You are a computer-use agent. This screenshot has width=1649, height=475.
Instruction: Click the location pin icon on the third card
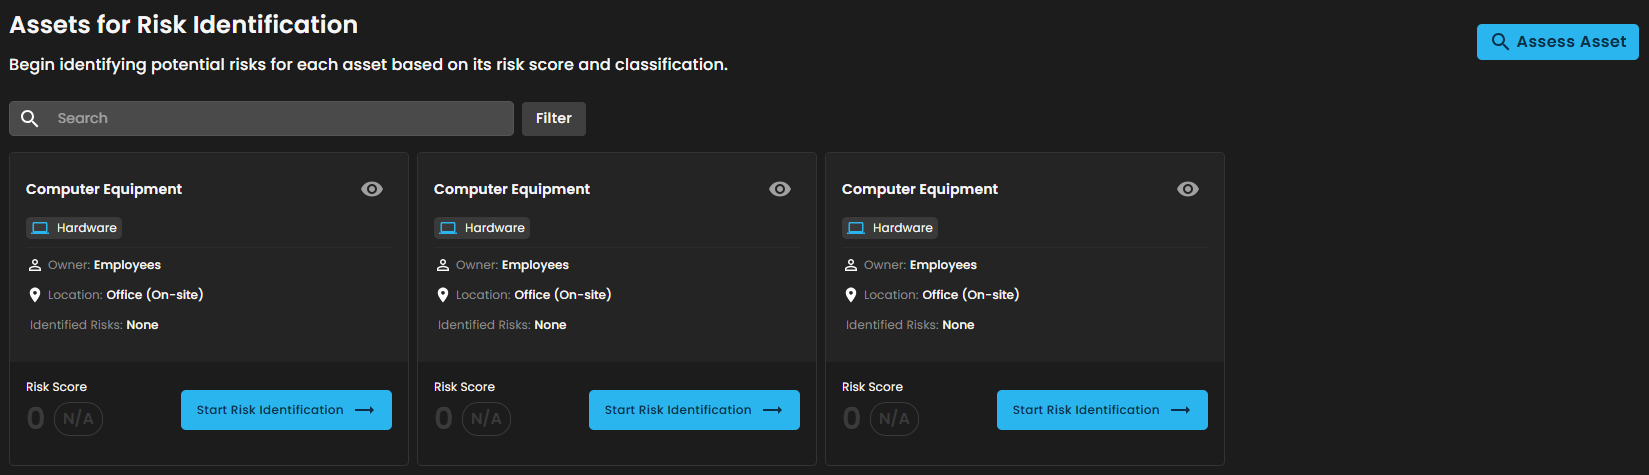coord(851,295)
